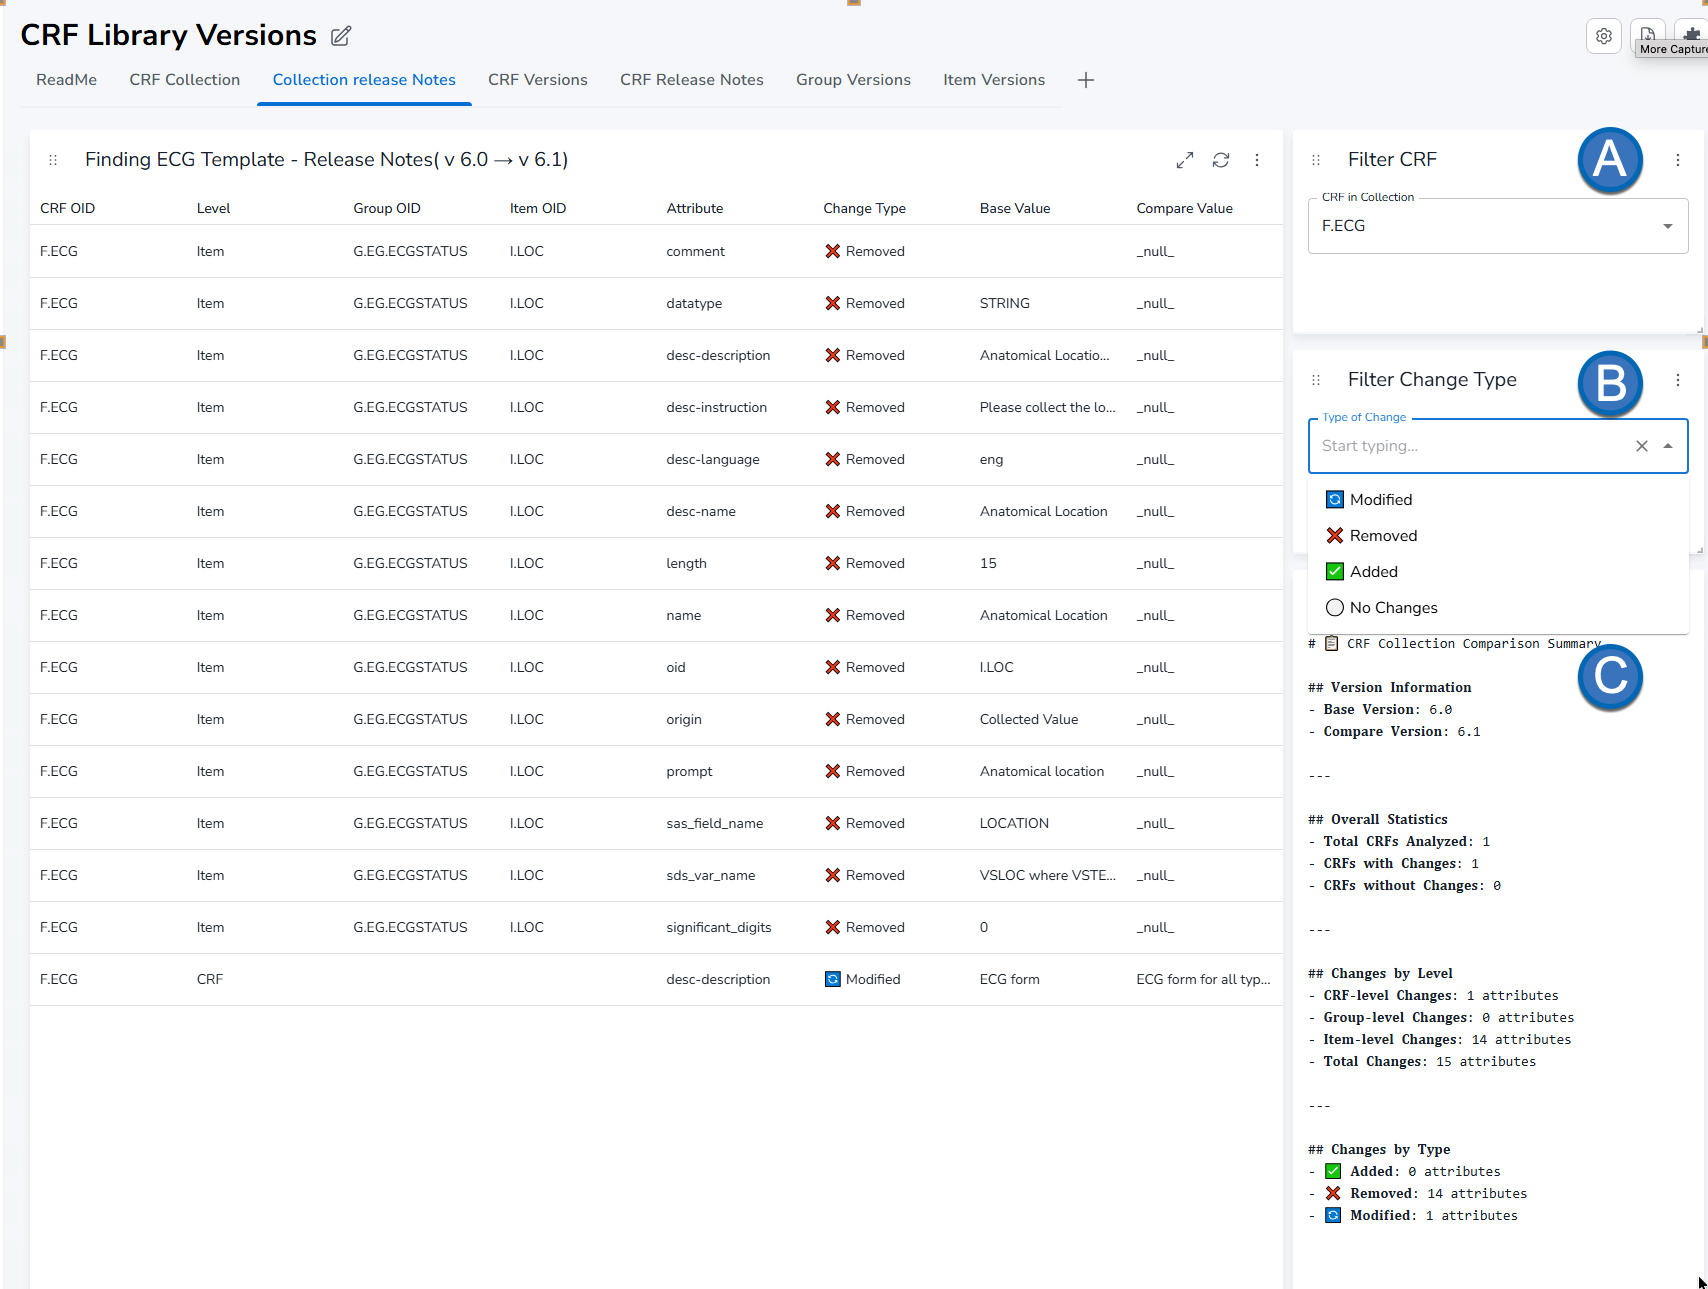Open the CRF Versions tab

pyautogui.click(x=538, y=80)
